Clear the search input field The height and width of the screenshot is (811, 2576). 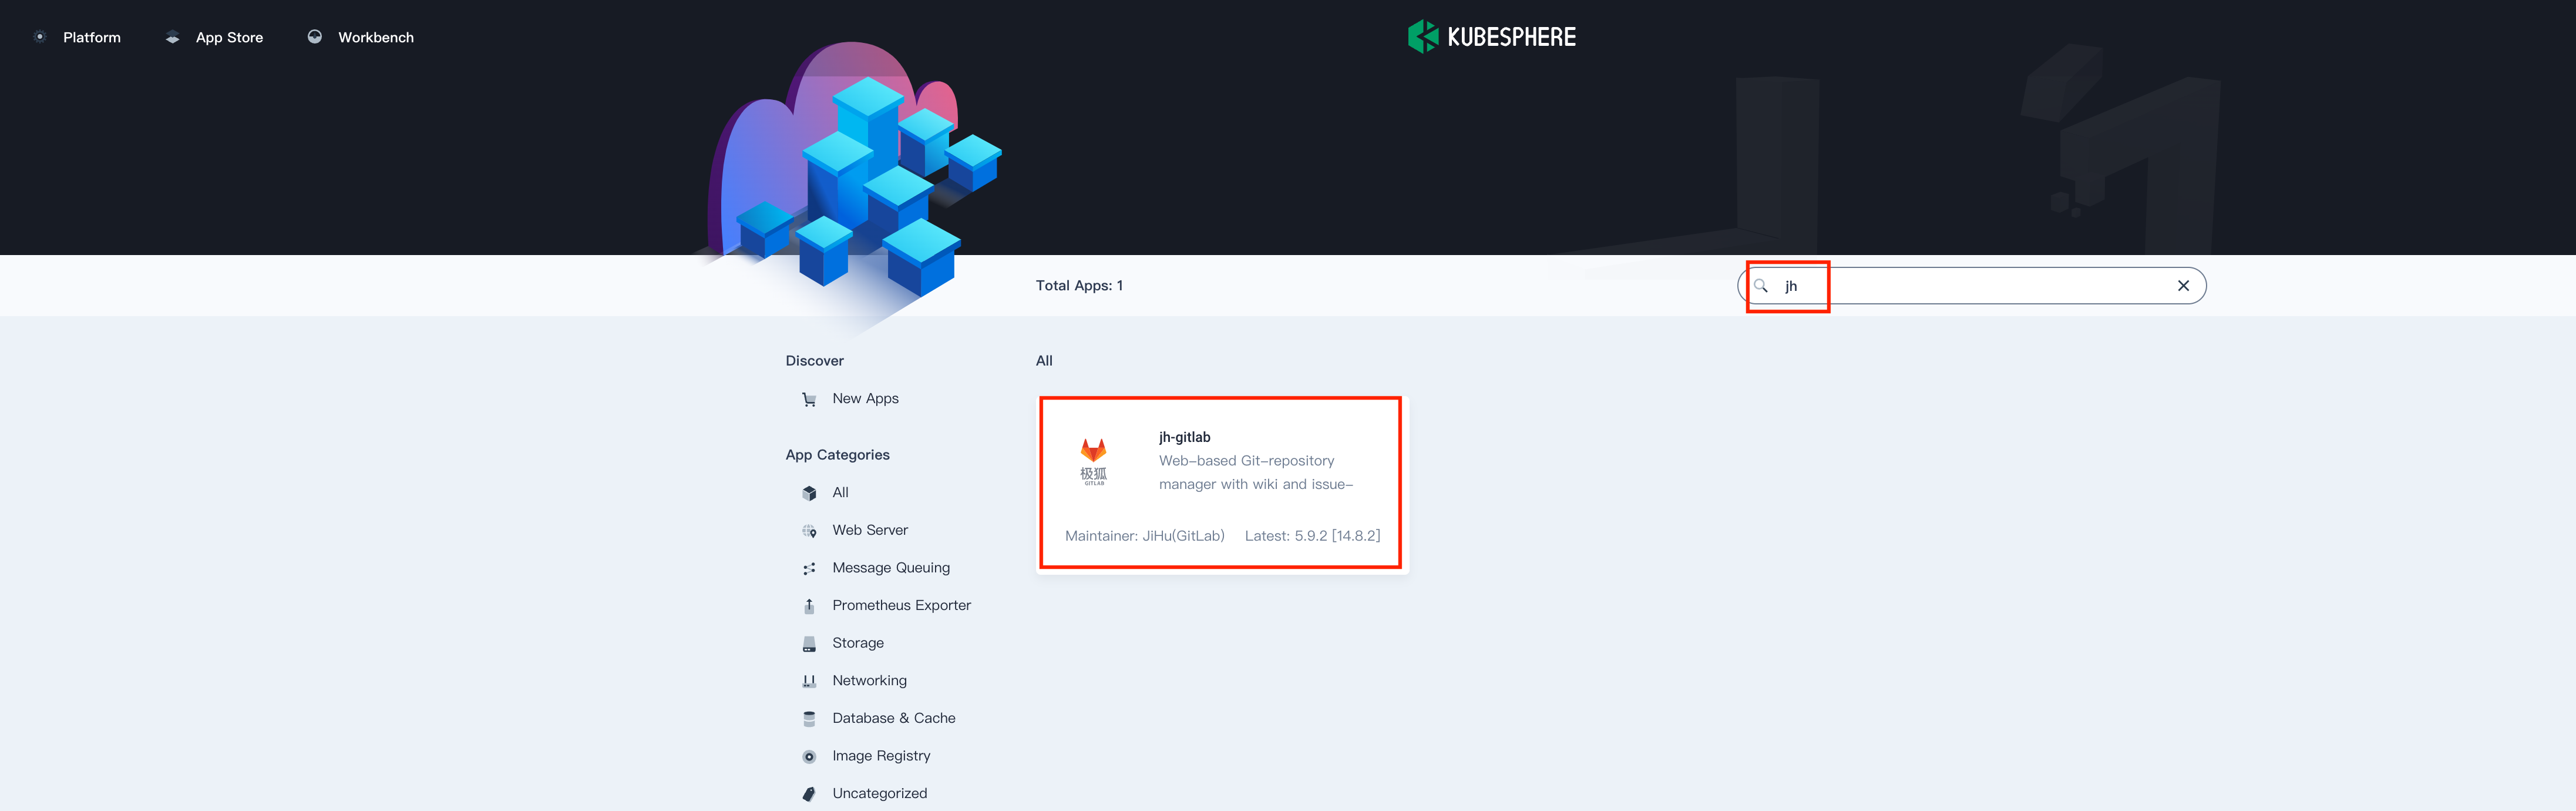tap(2183, 284)
